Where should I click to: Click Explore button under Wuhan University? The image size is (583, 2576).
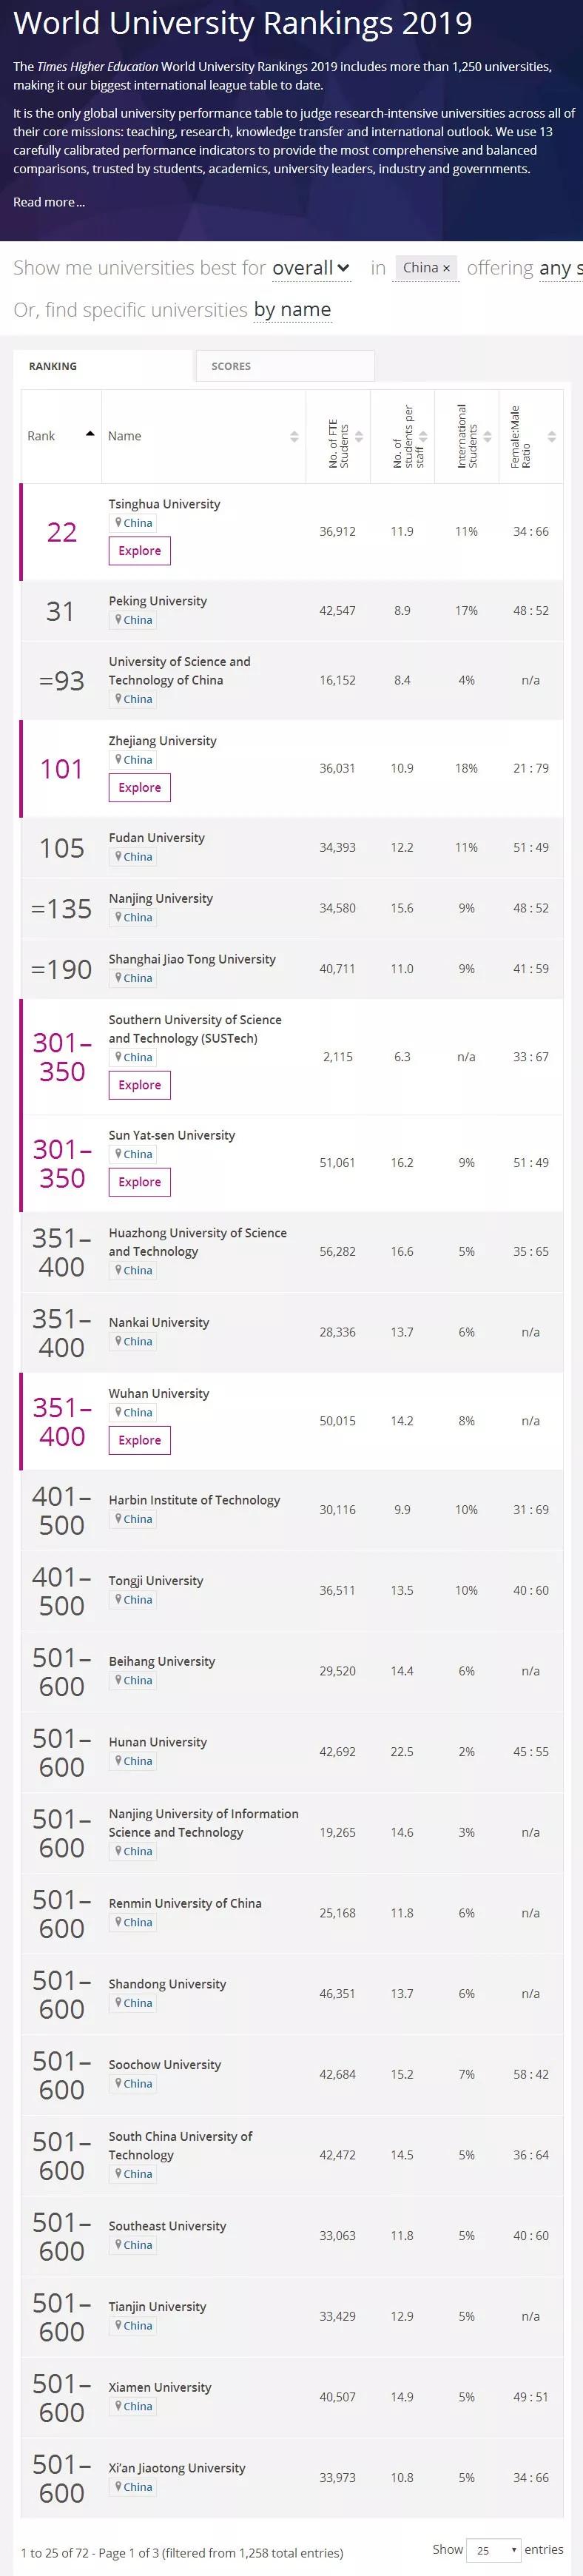140,1440
